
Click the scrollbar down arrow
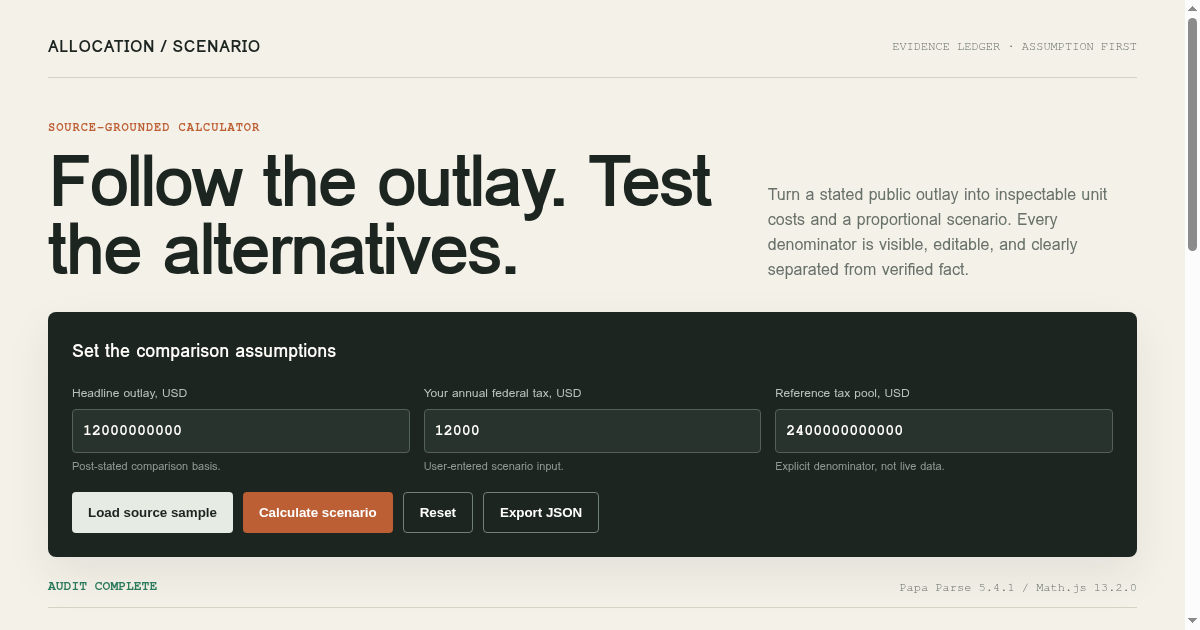point(1192,622)
